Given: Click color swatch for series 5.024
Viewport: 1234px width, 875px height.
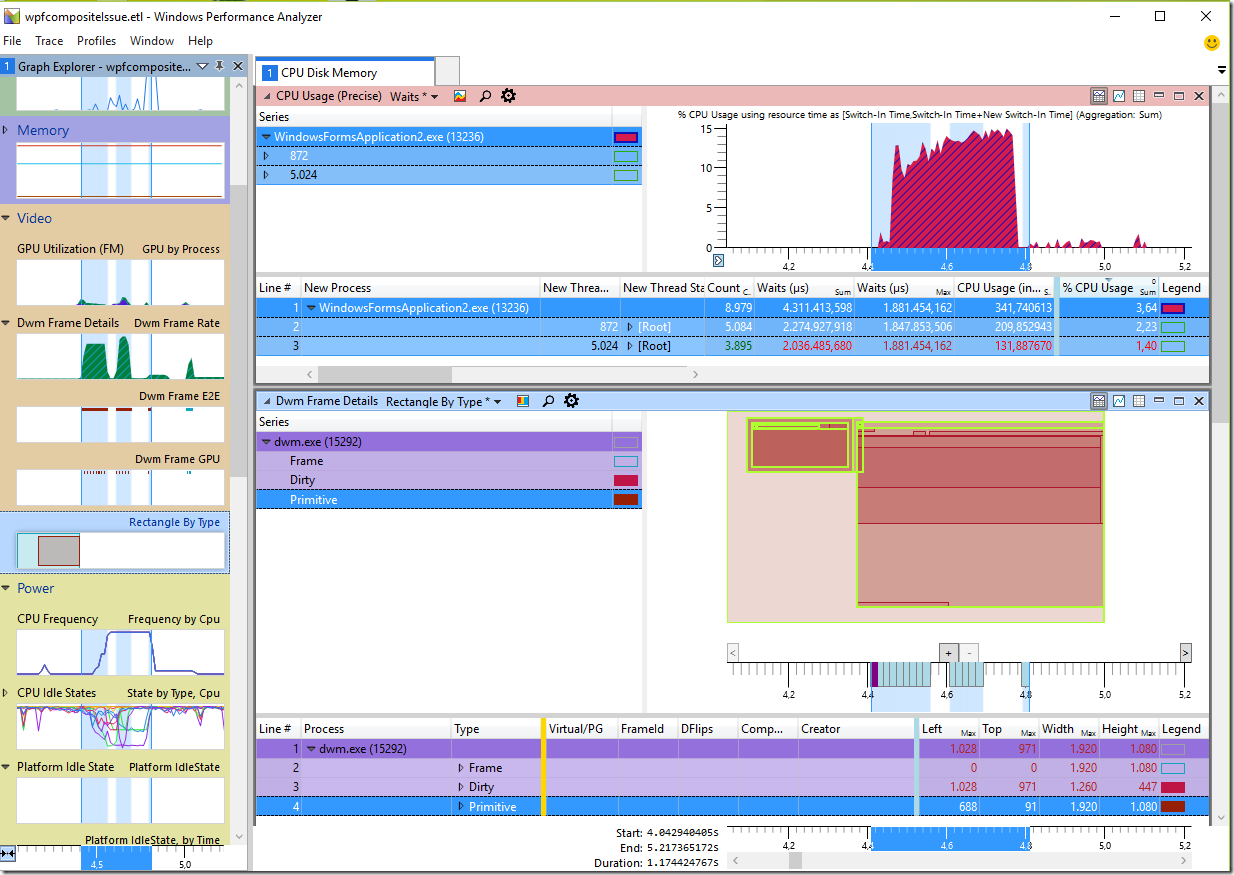Looking at the screenshot, I should [625, 175].
